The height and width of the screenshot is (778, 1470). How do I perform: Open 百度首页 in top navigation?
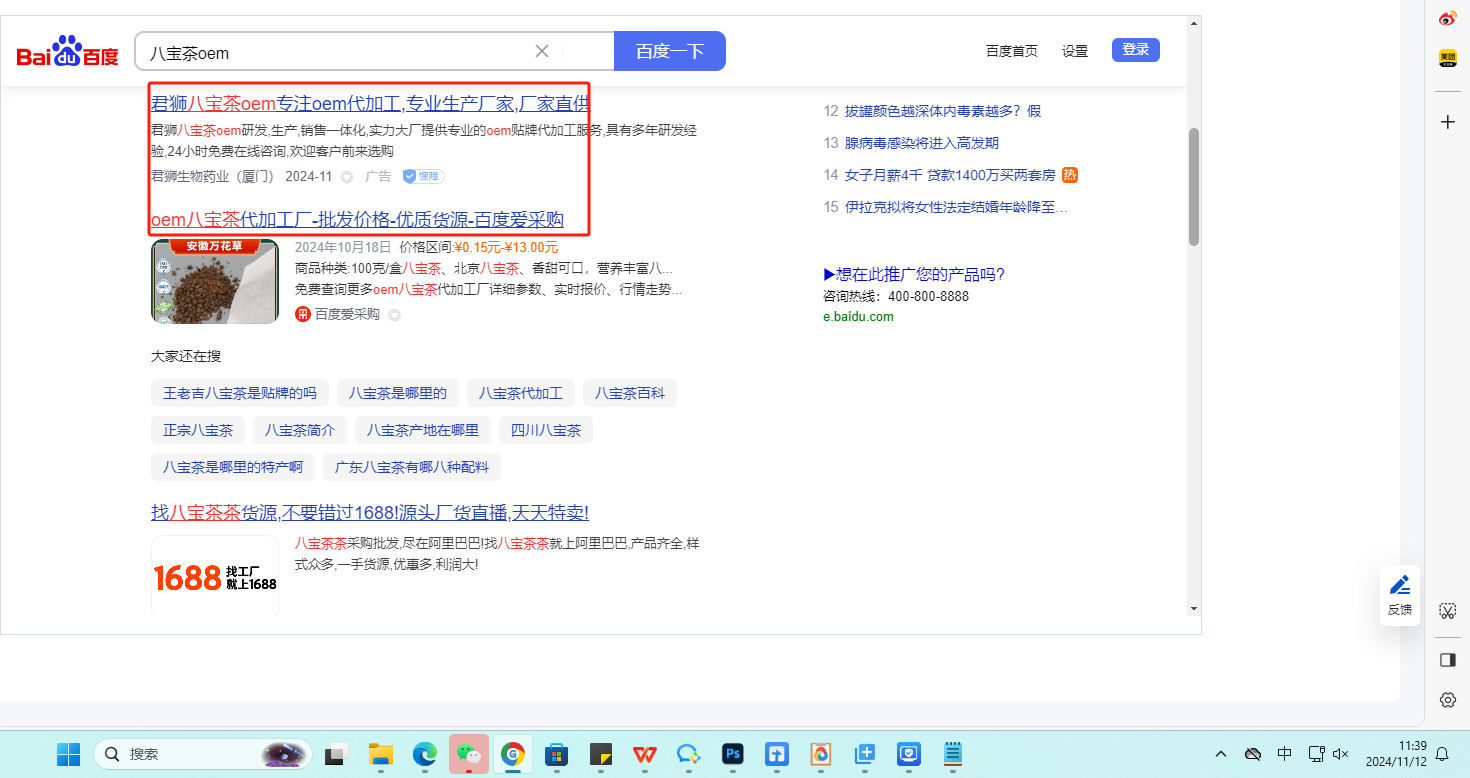point(1011,51)
